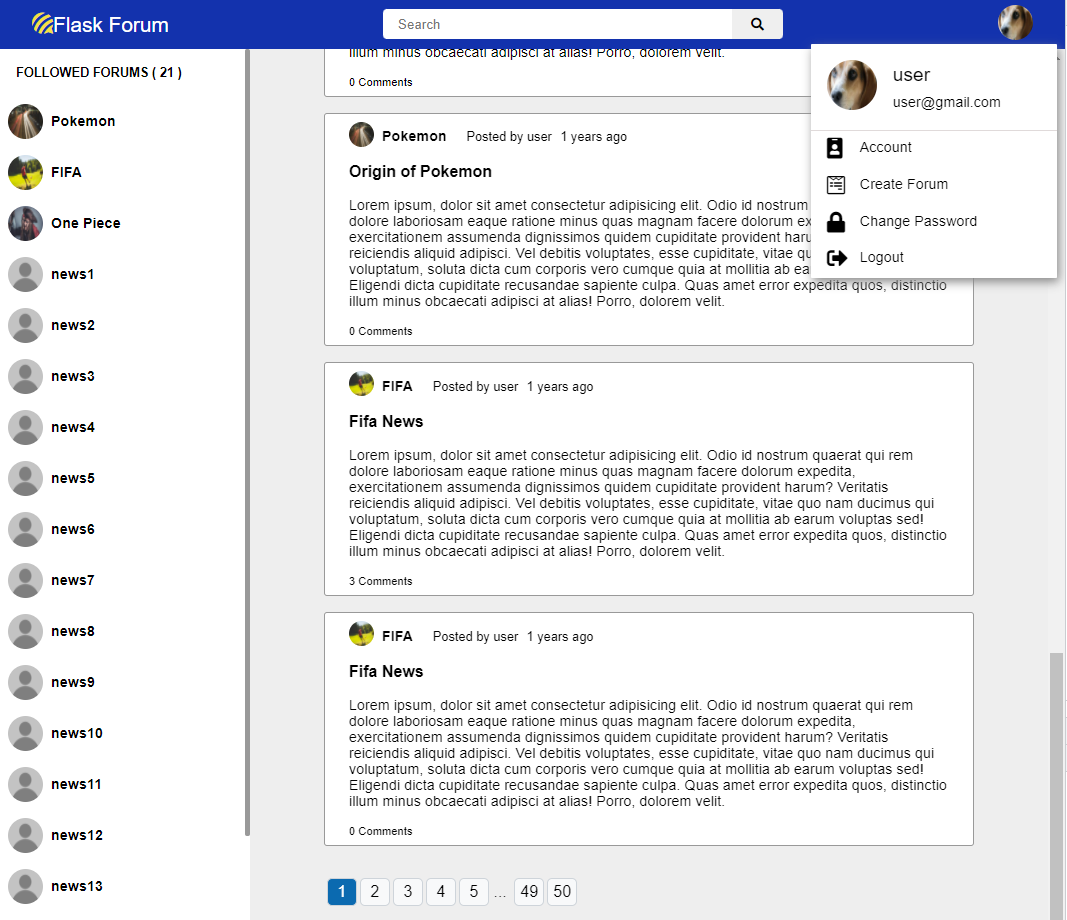Click the Logout arrow icon
Image resolution: width=1067 pixels, height=920 pixels.
(836, 258)
